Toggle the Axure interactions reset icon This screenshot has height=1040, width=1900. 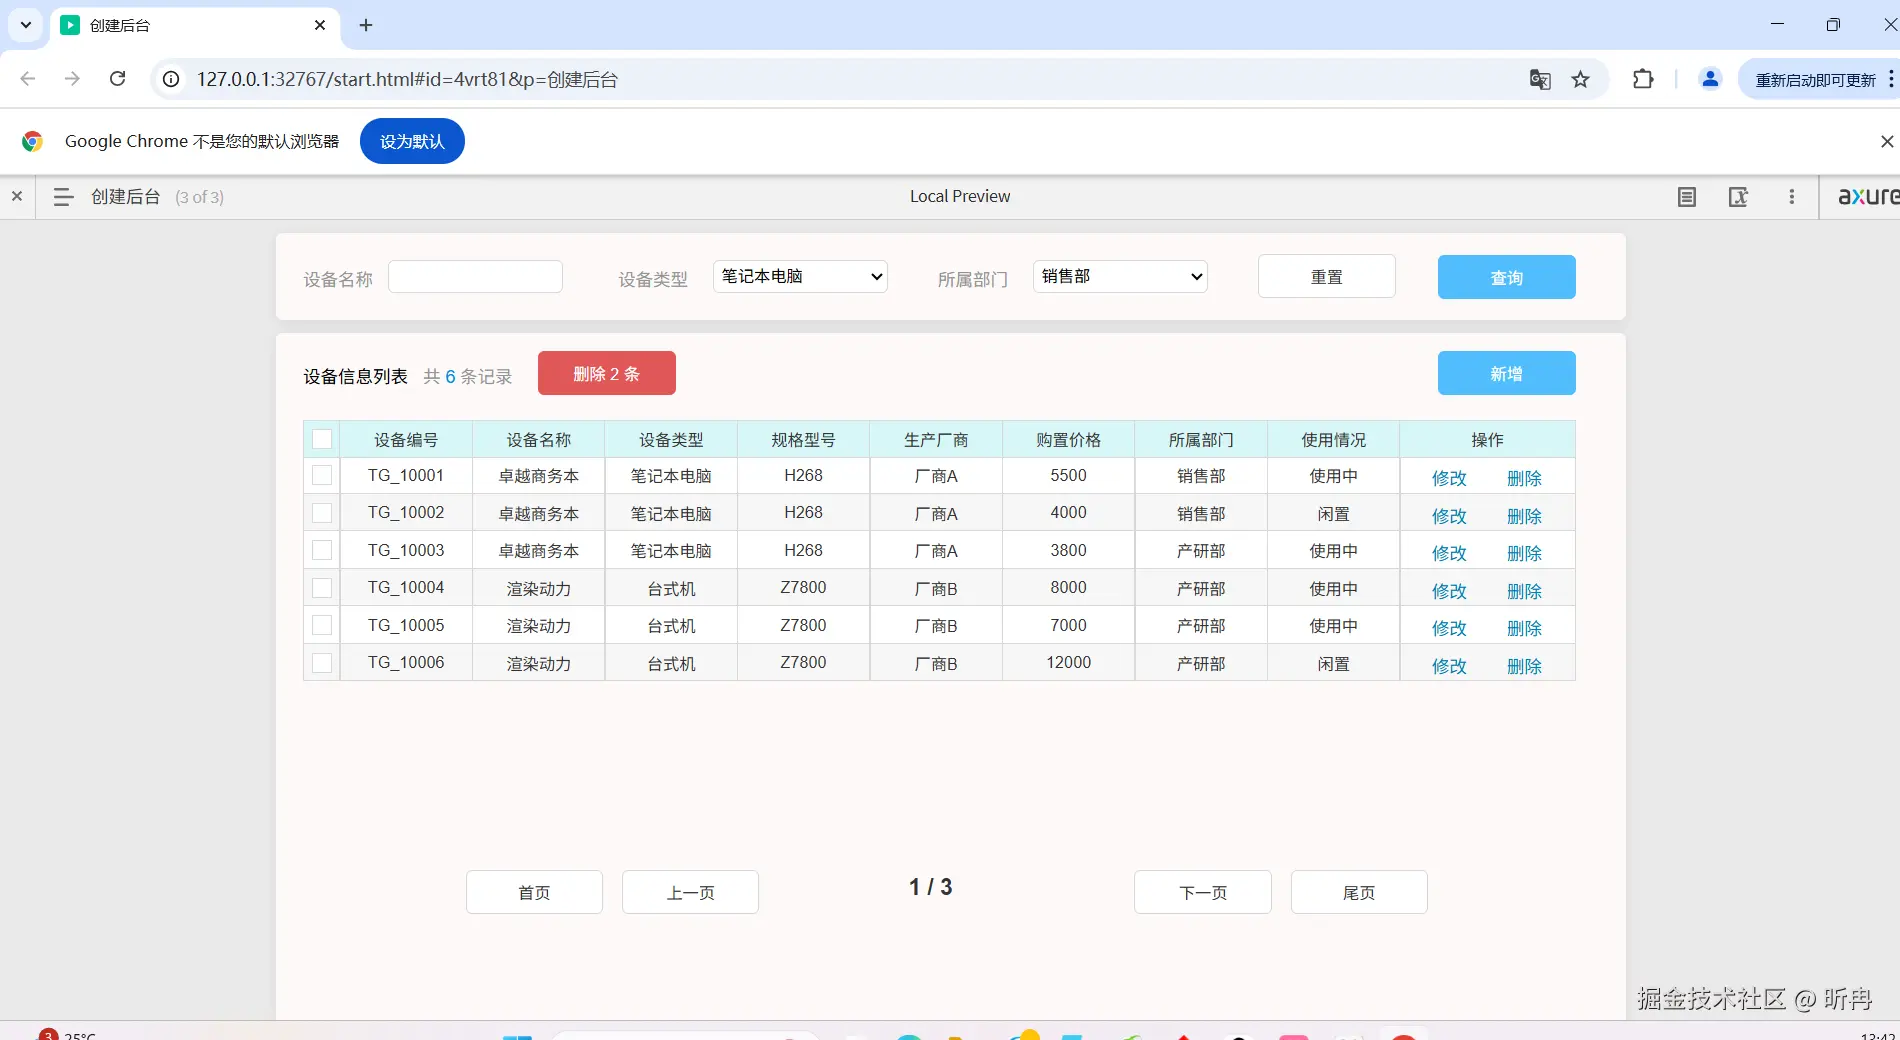tap(1739, 197)
